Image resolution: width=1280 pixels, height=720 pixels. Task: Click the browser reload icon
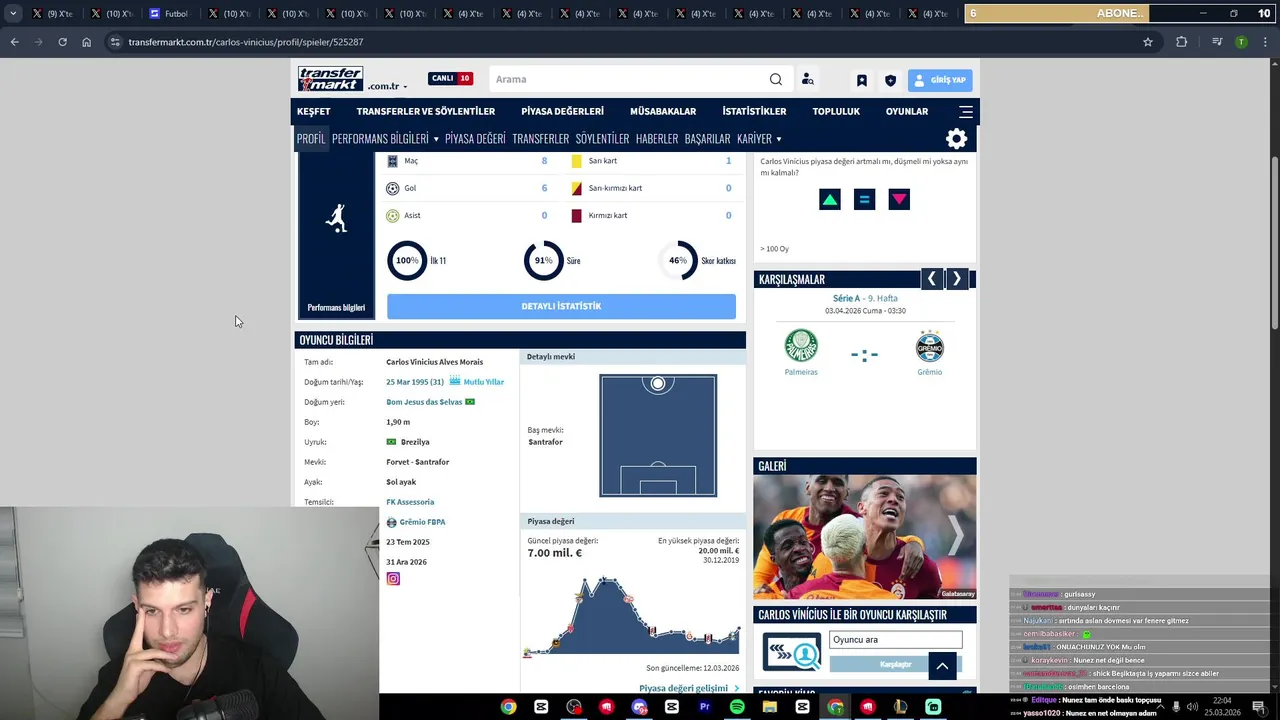coord(62,42)
